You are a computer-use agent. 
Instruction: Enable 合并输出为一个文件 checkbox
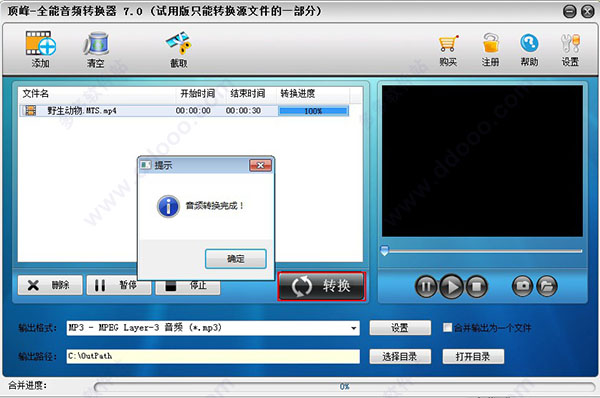coord(447,328)
